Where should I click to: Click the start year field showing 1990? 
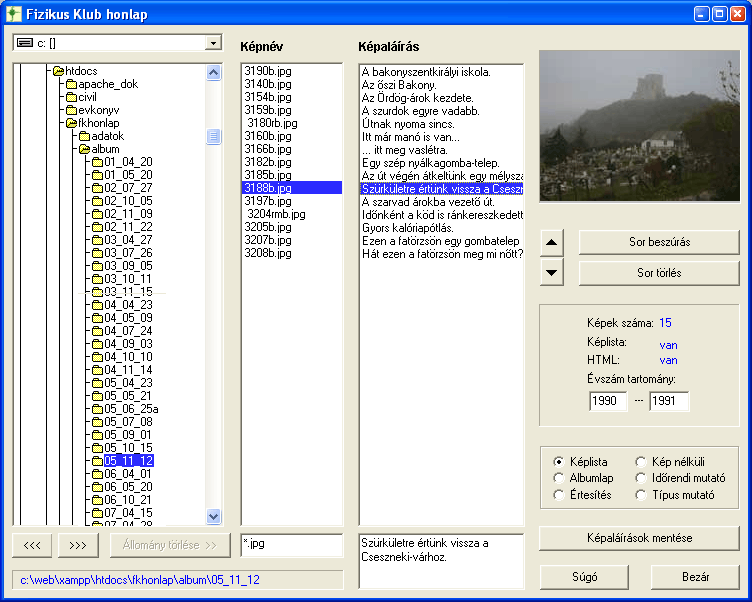(608, 401)
